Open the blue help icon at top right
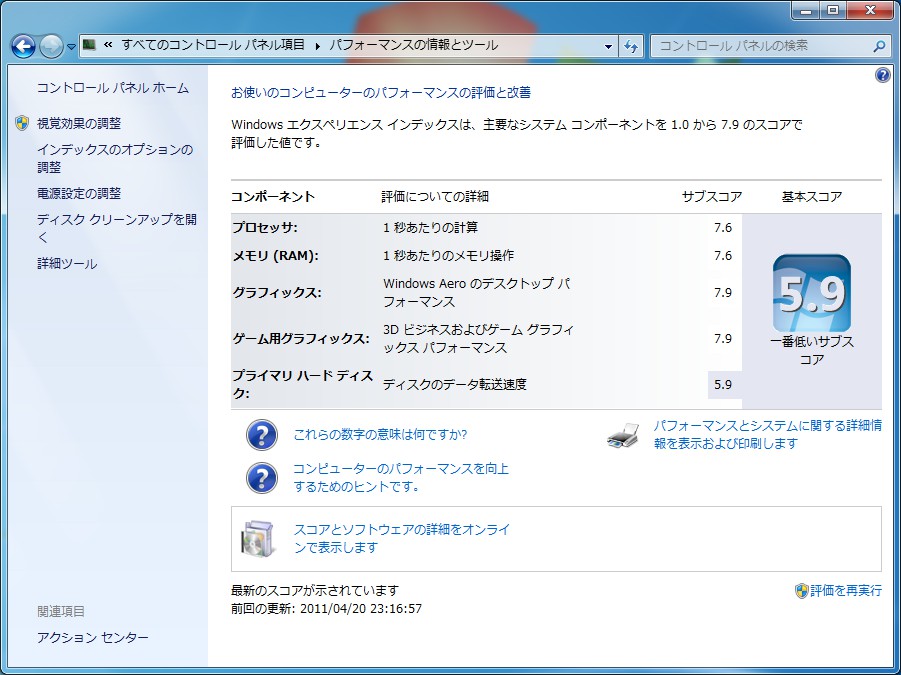This screenshot has width=901, height=675. (x=882, y=75)
